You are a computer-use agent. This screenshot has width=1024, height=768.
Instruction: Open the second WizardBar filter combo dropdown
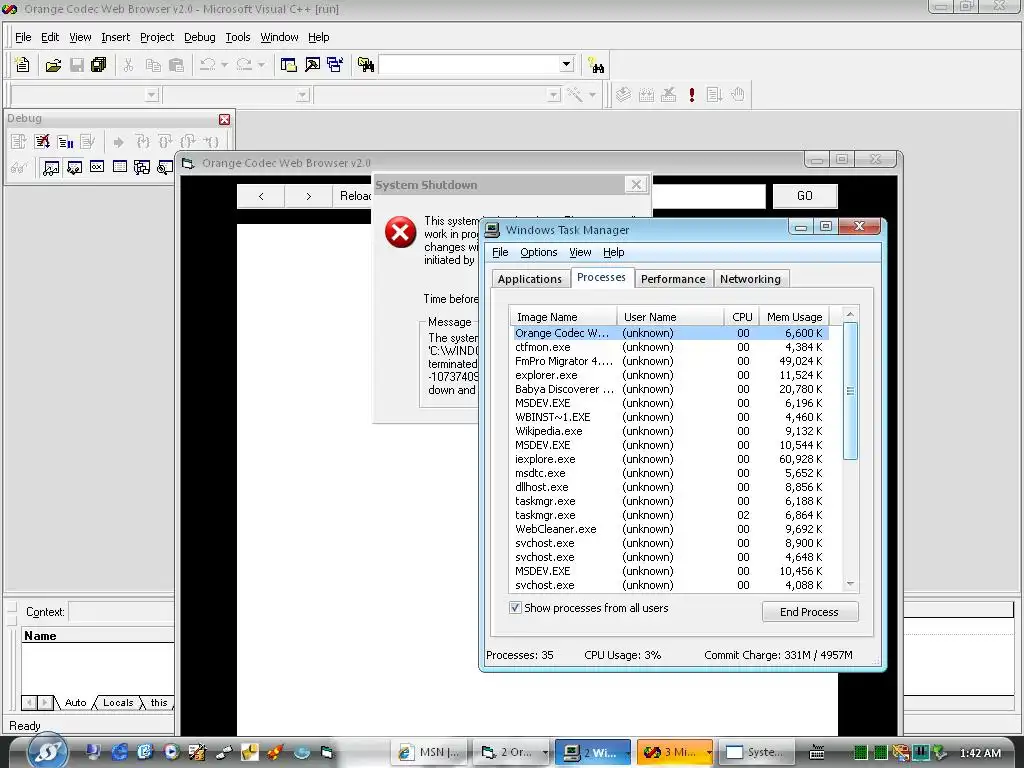pos(302,95)
